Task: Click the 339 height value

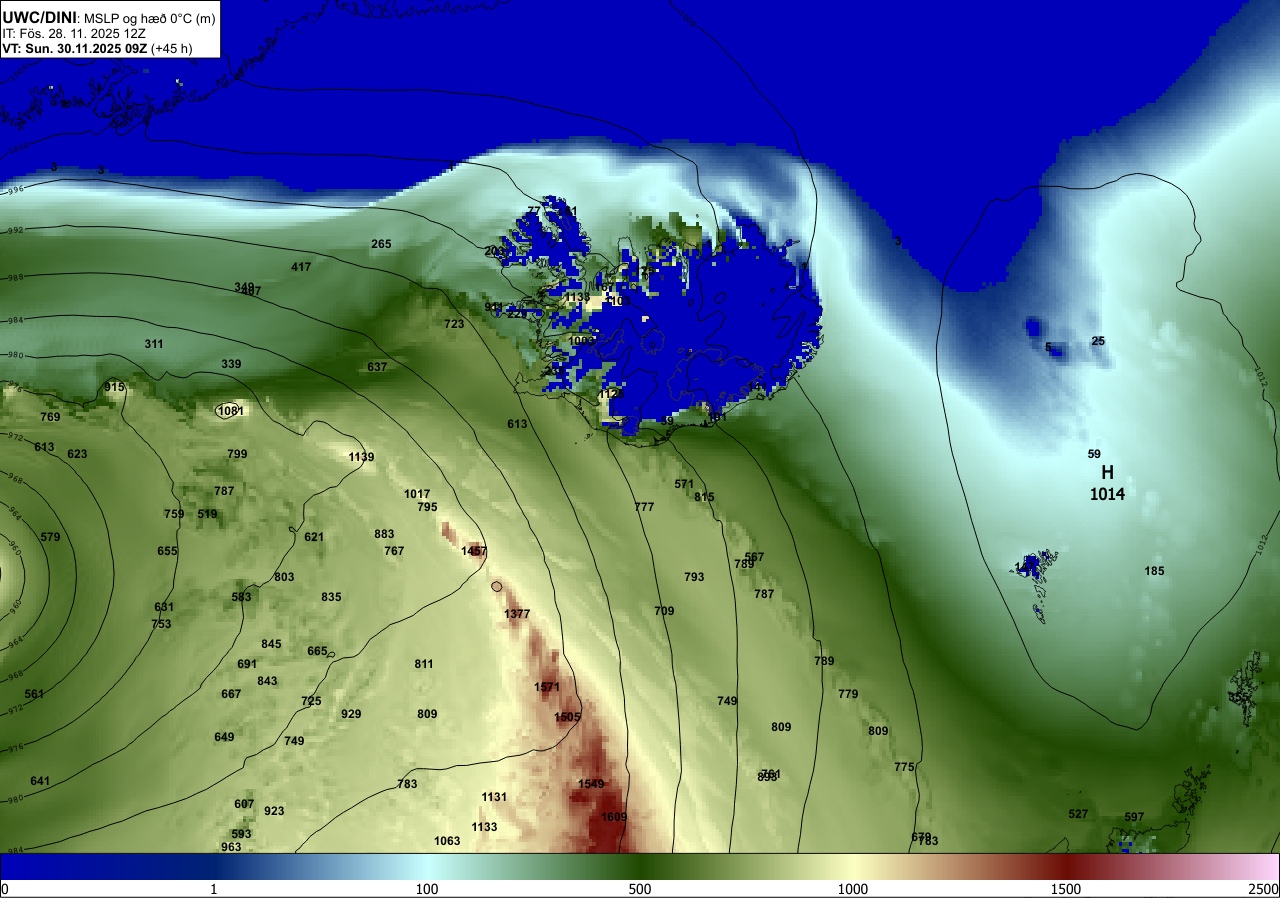Action: click(231, 364)
